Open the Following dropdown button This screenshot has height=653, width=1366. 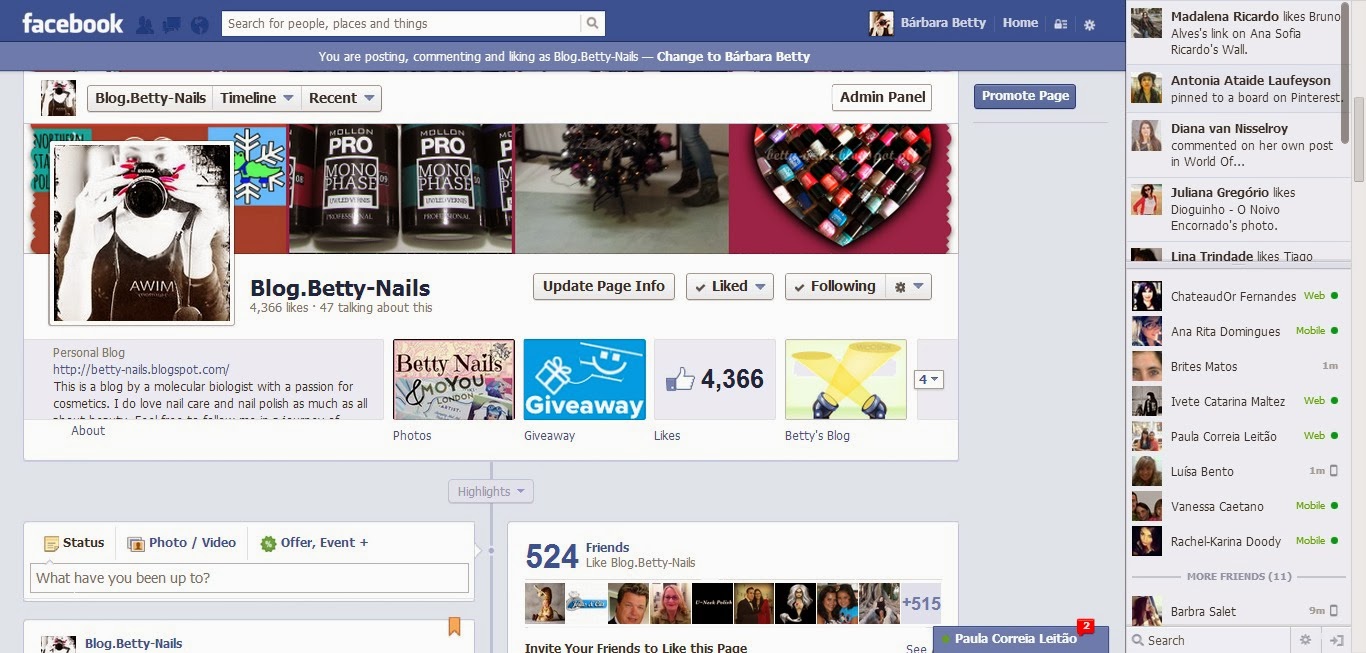[833, 286]
